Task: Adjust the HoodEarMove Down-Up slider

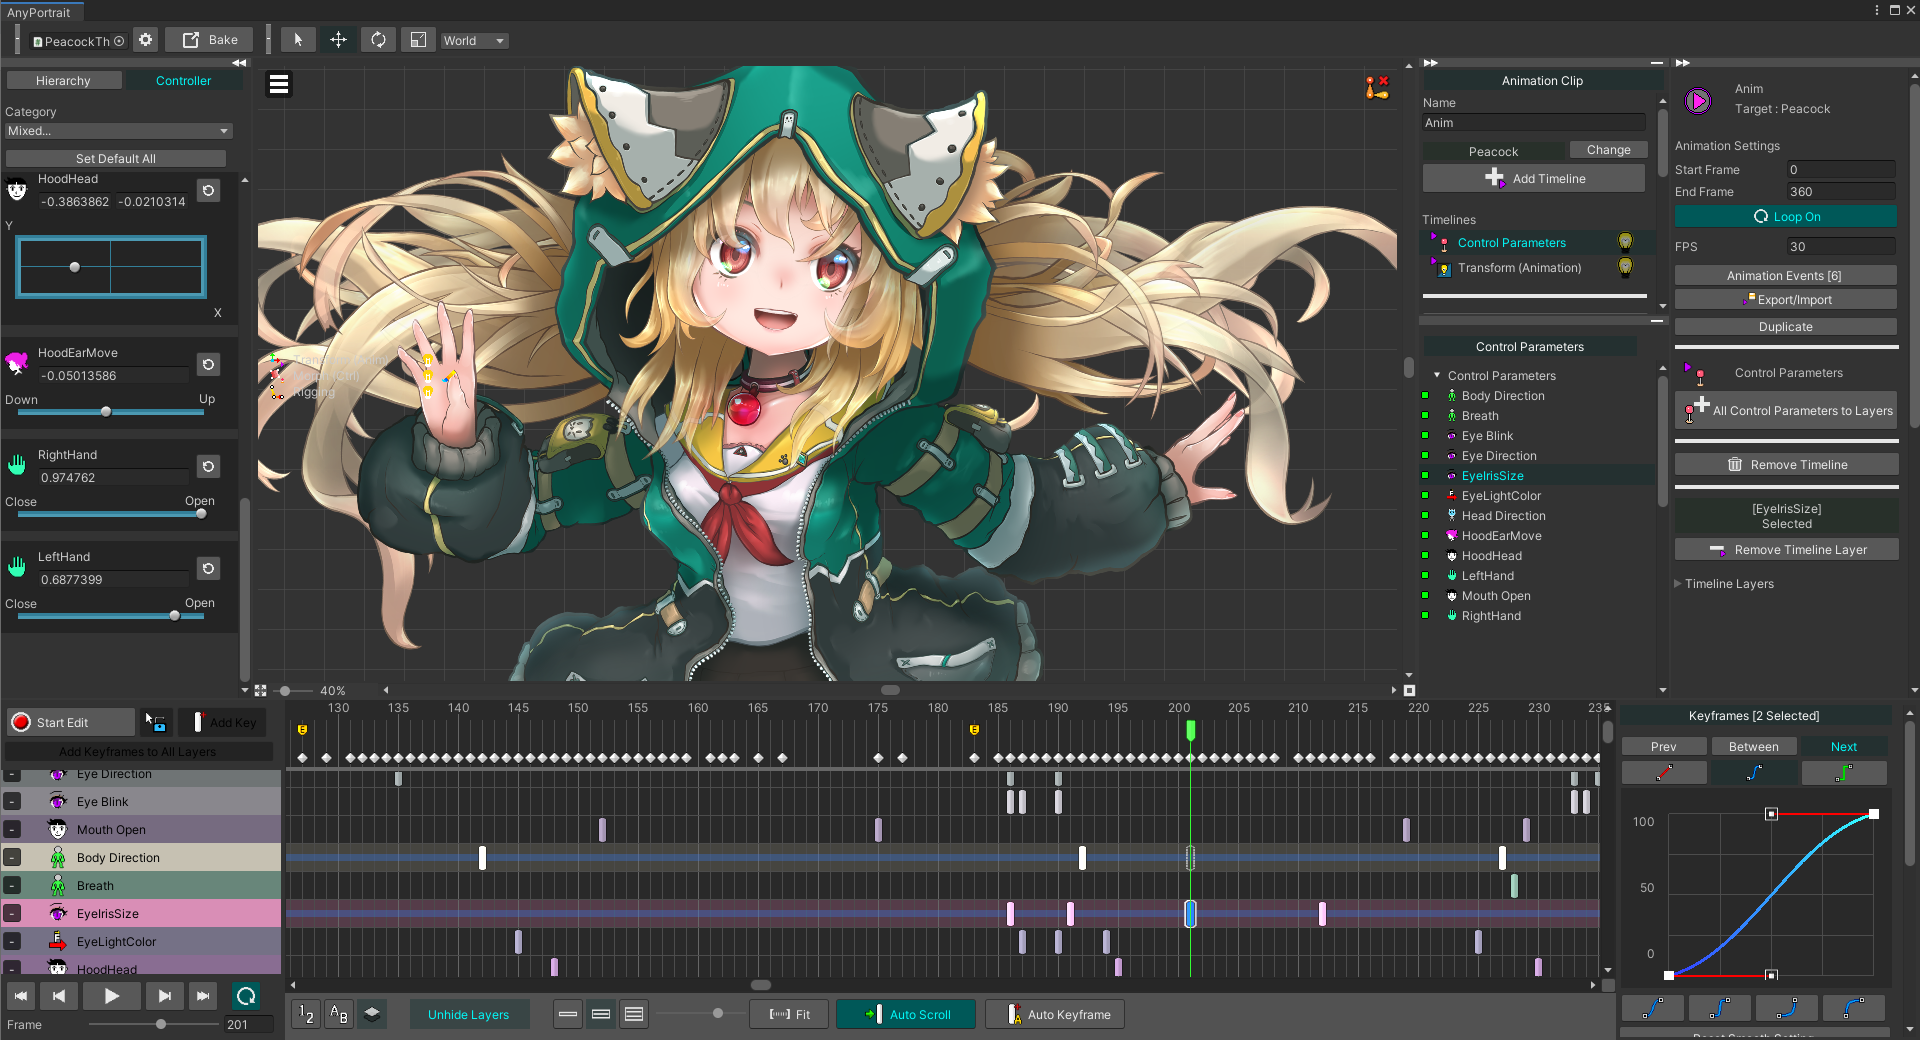Action: click(x=110, y=412)
